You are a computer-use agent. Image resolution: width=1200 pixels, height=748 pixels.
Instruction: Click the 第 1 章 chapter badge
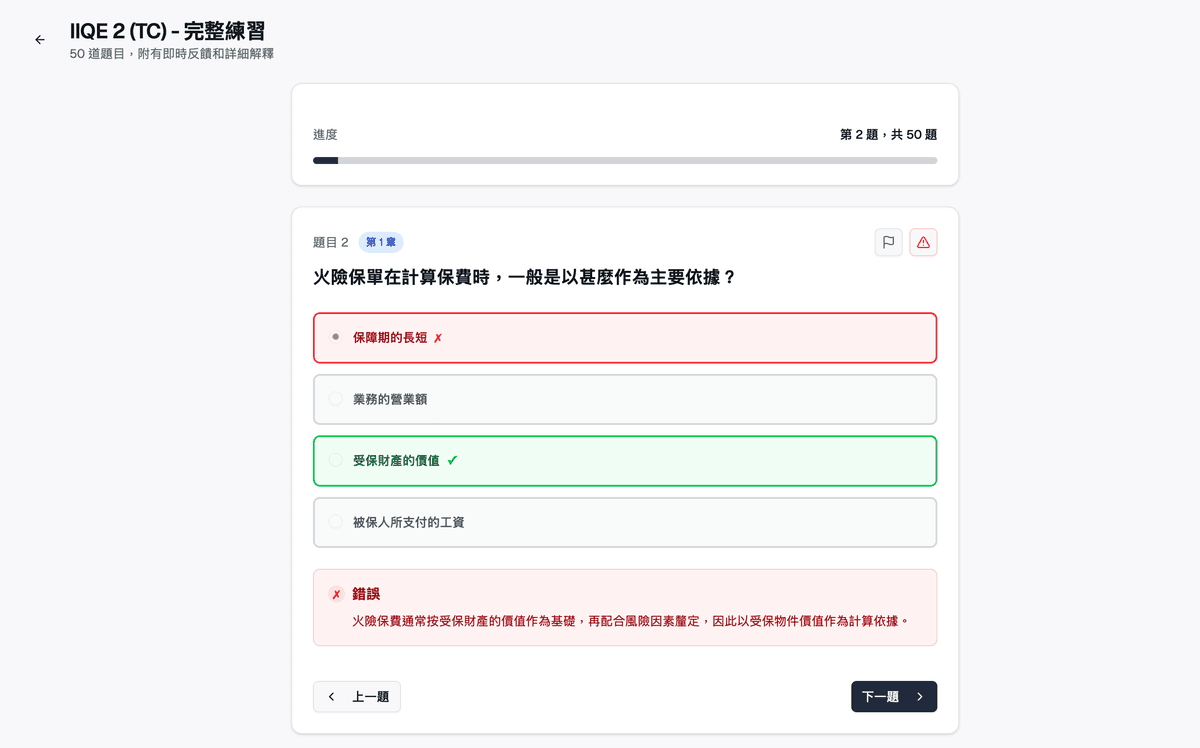[x=380, y=242]
